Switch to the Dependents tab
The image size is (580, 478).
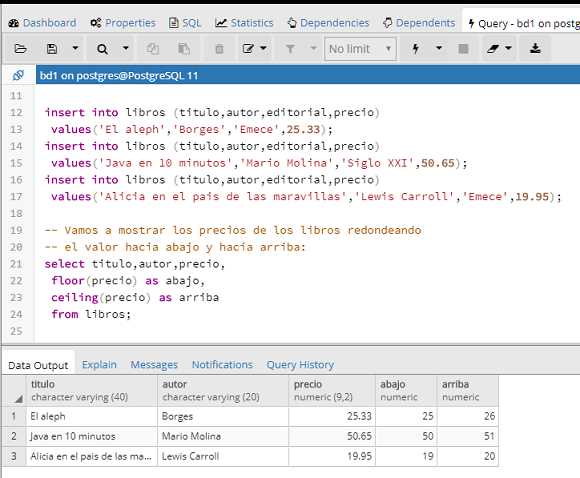pos(419,23)
